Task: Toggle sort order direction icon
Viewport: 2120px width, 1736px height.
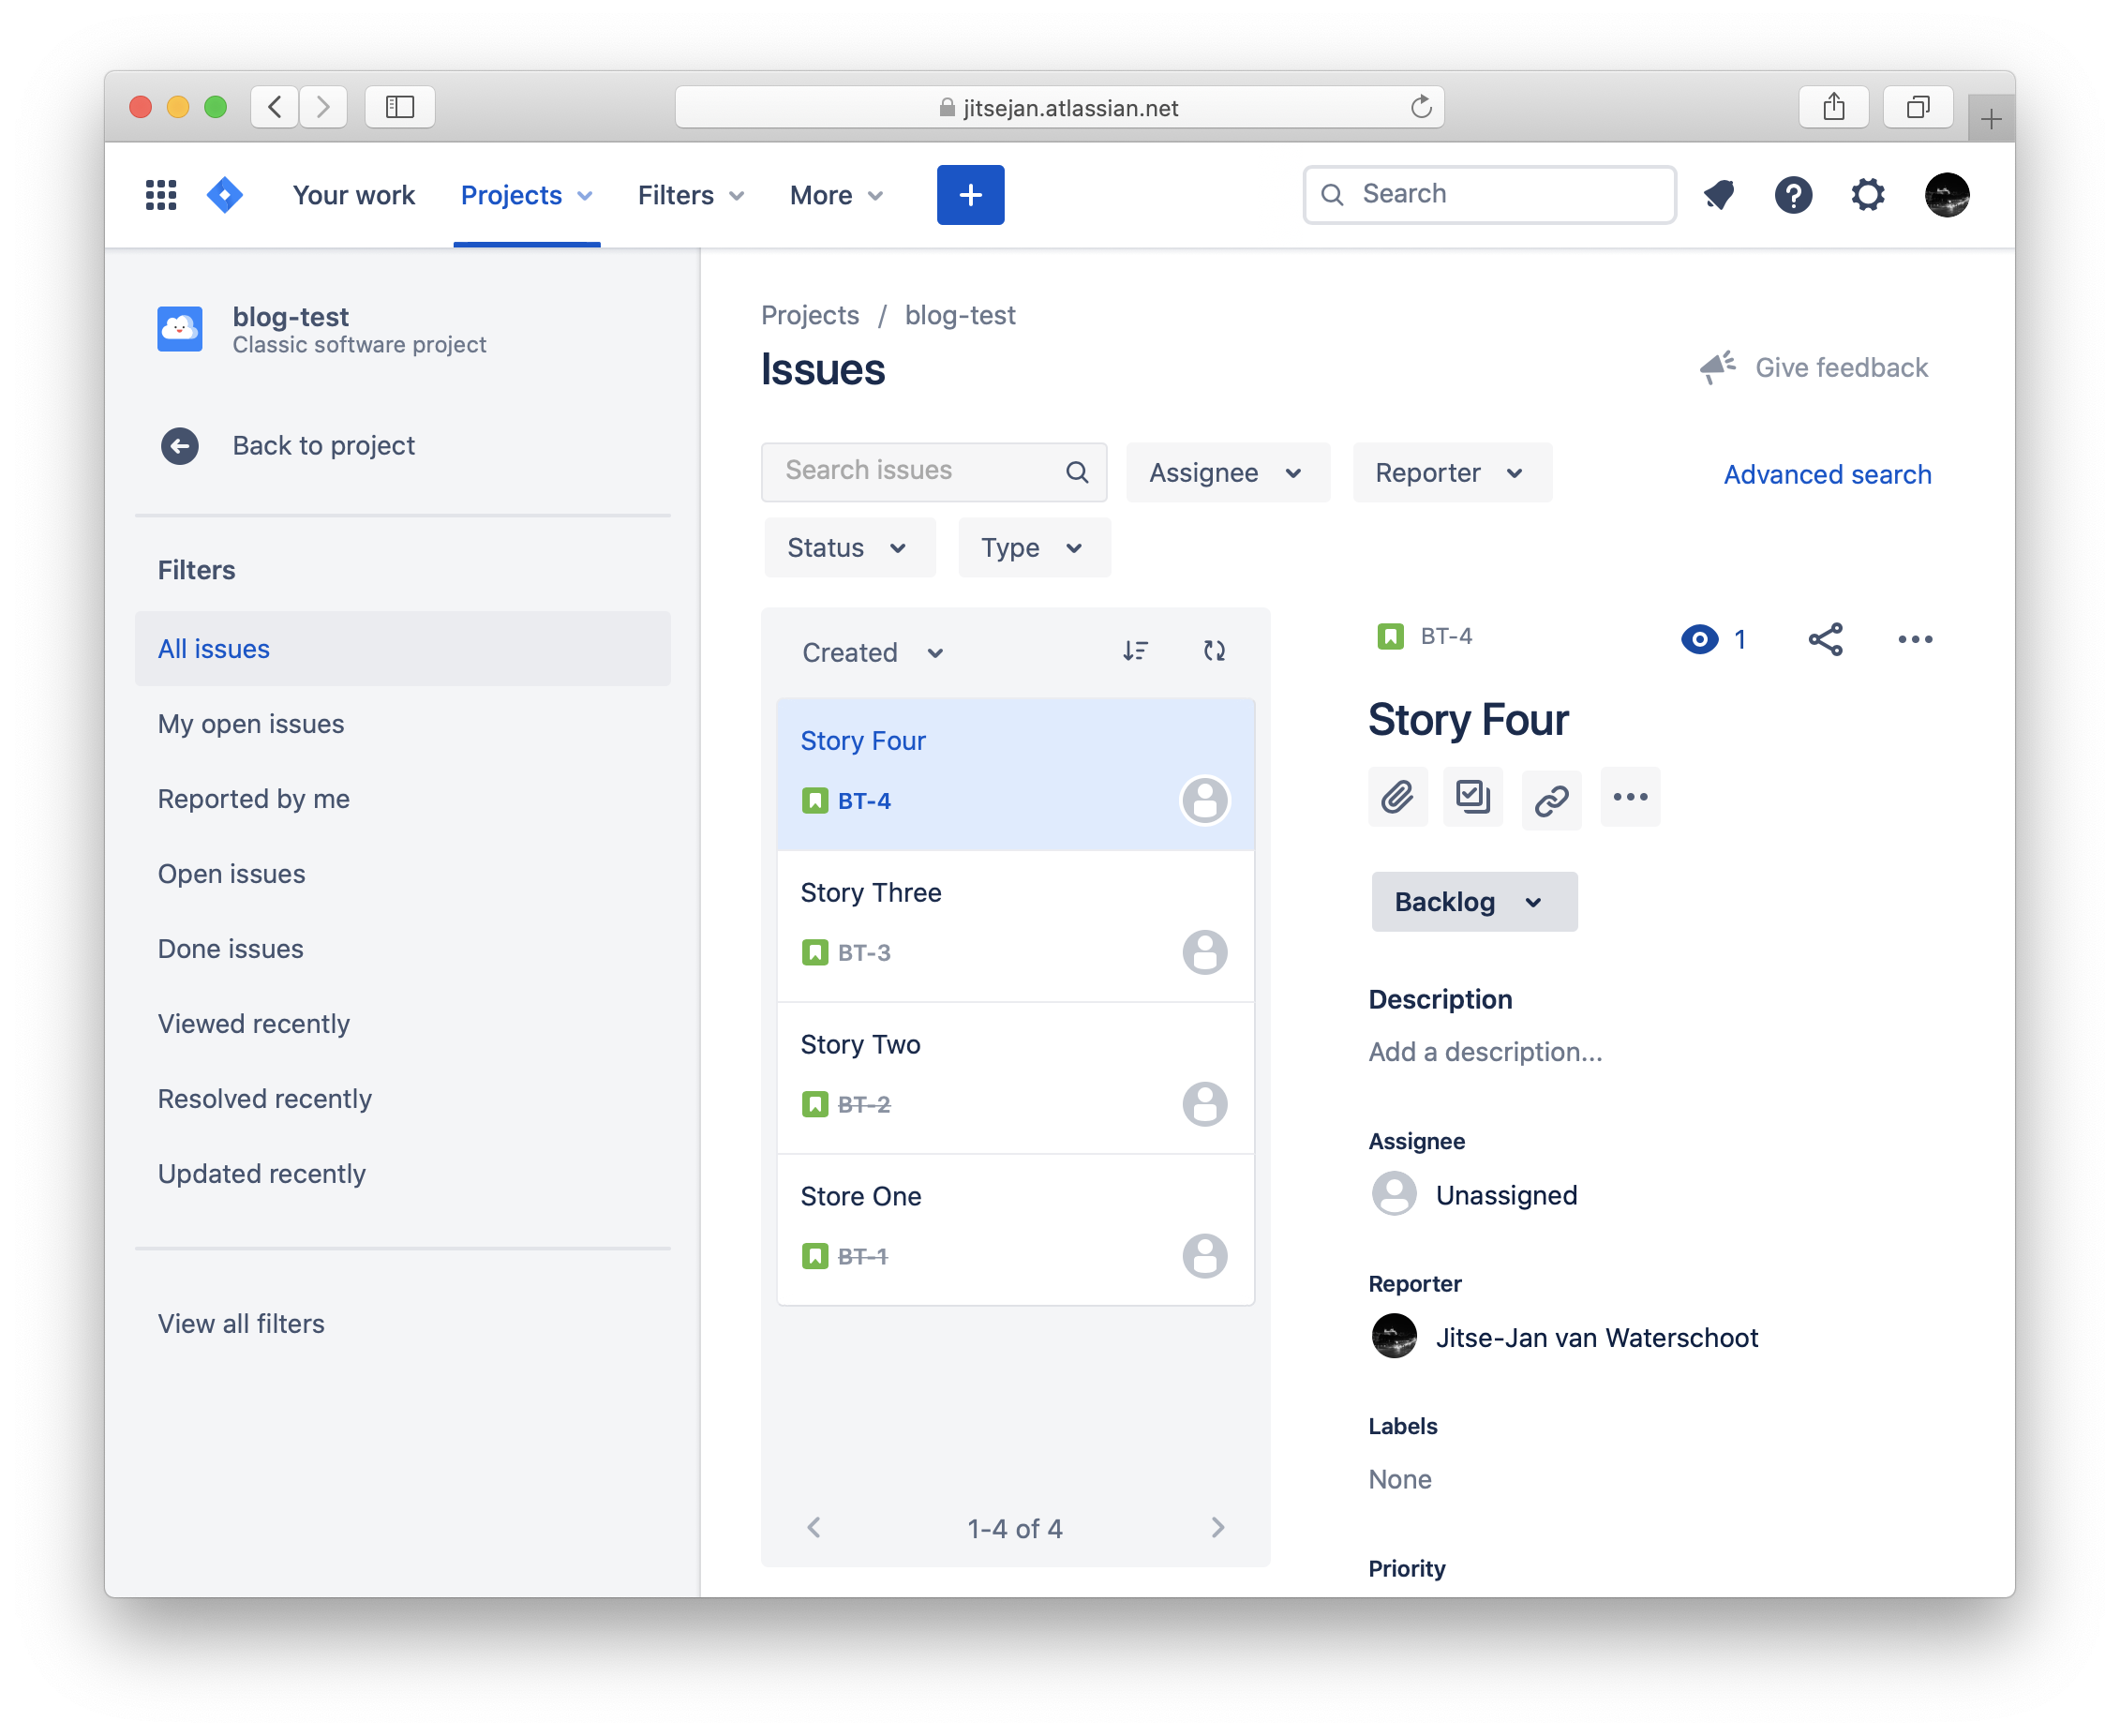Action: click(1135, 651)
